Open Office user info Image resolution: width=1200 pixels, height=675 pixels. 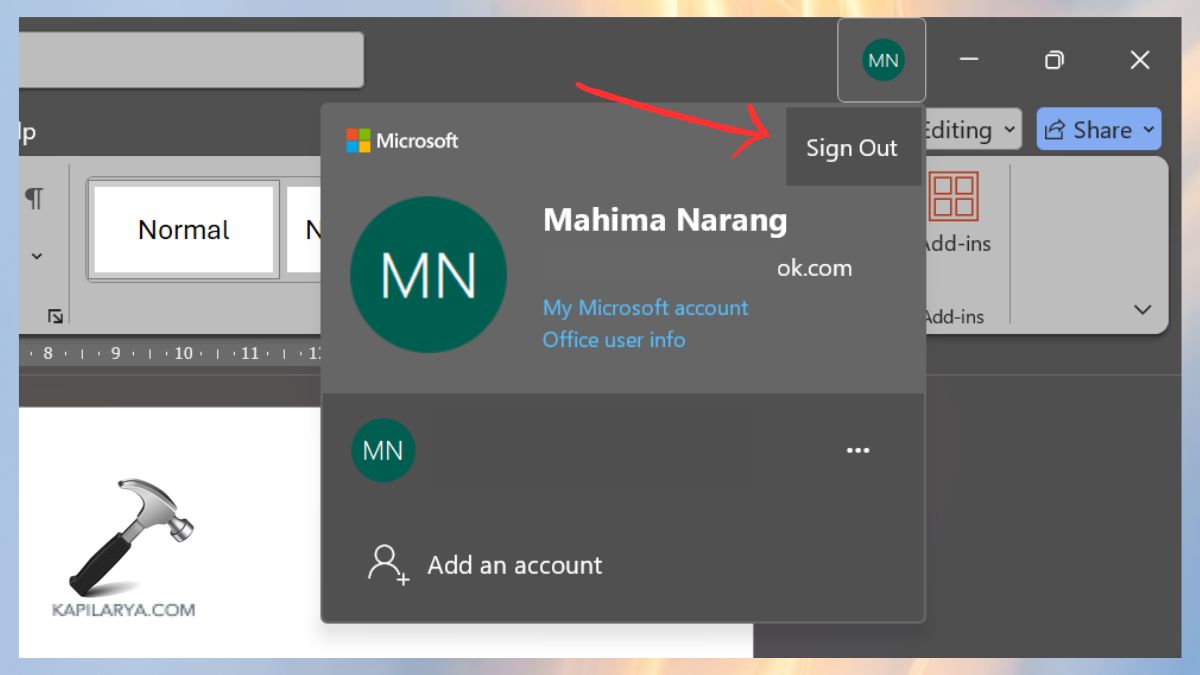[x=614, y=339]
